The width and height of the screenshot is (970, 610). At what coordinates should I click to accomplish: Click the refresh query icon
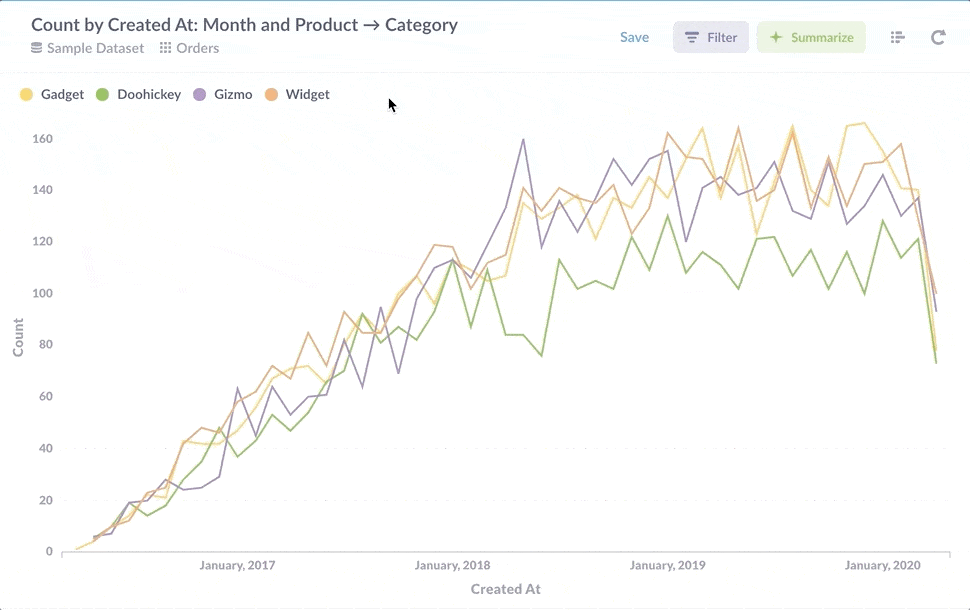[x=938, y=37]
